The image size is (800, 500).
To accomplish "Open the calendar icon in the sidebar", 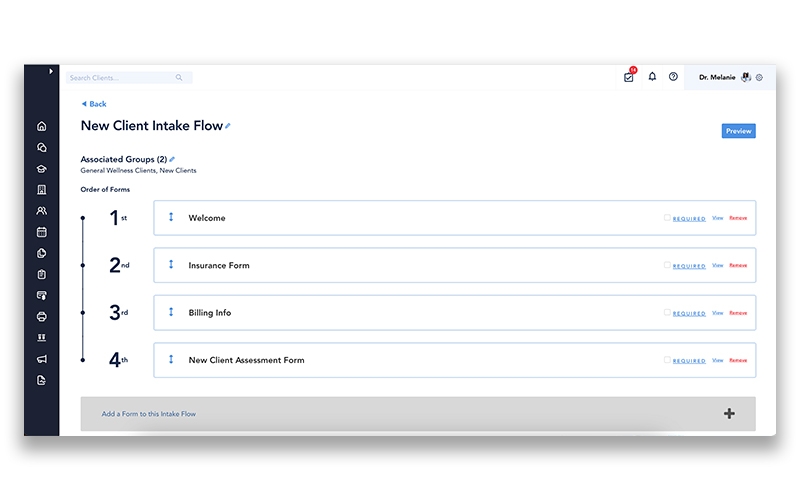I will 42,232.
